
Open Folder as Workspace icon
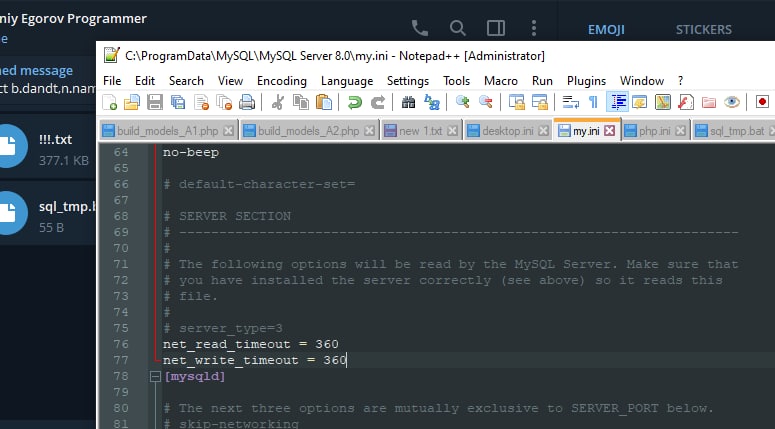click(709, 102)
